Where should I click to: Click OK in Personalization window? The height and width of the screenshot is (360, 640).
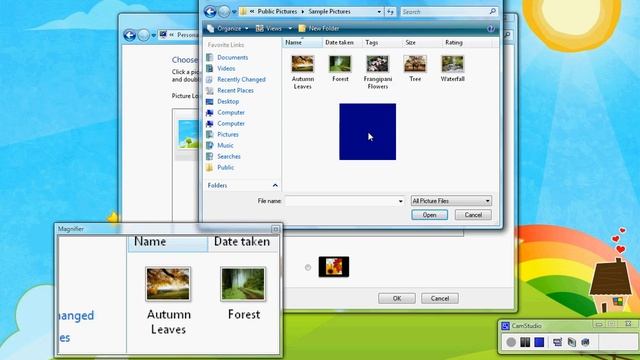pos(397,298)
